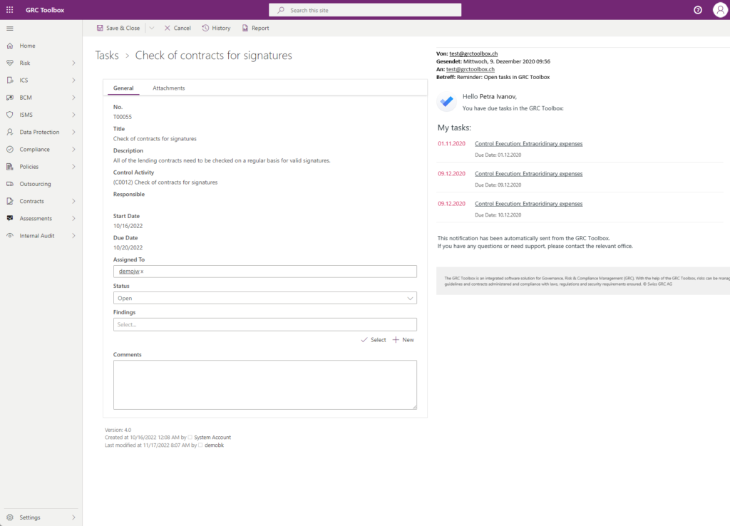The width and height of the screenshot is (730, 526).
Task: Click the Due Date value 10/20/2022
Action: (x=128, y=248)
